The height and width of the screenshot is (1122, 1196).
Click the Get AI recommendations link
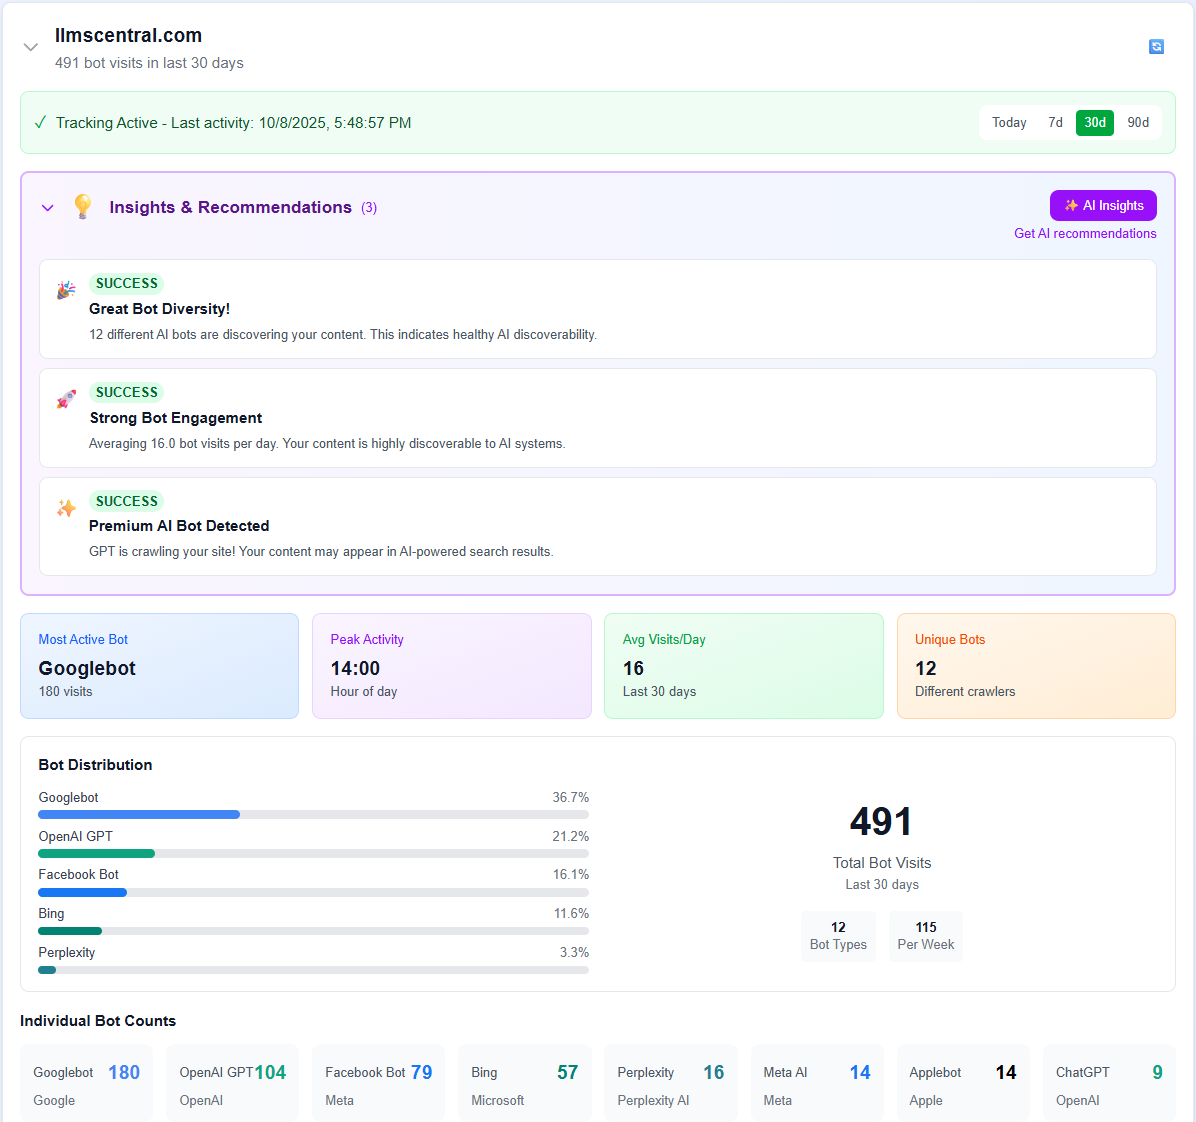pyautogui.click(x=1085, y=234)
